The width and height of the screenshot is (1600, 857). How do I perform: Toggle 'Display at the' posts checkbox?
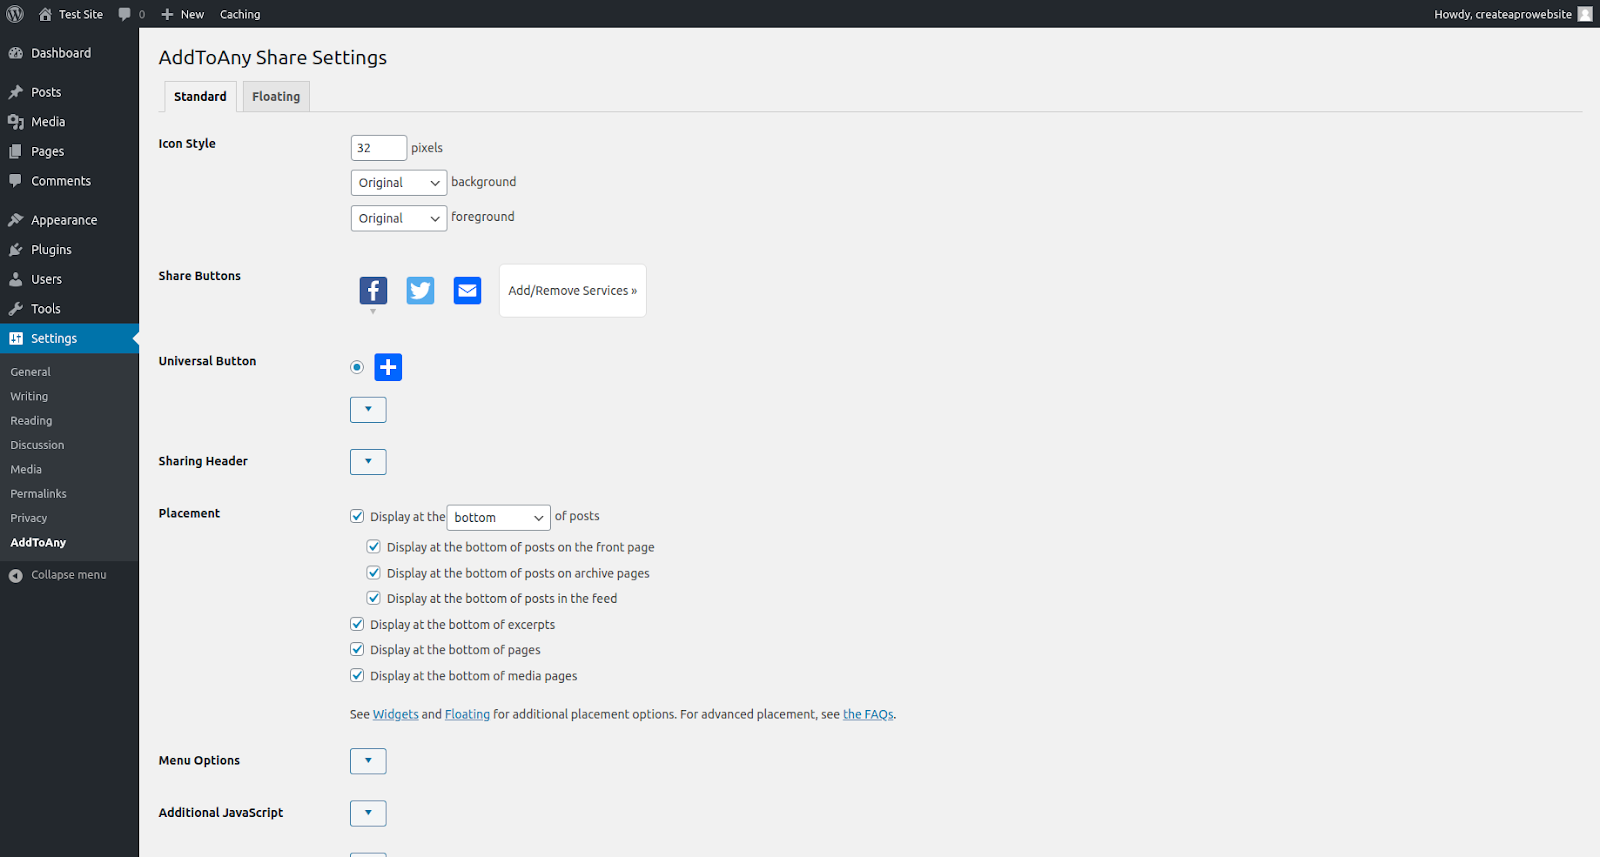[x=357, y=516]
